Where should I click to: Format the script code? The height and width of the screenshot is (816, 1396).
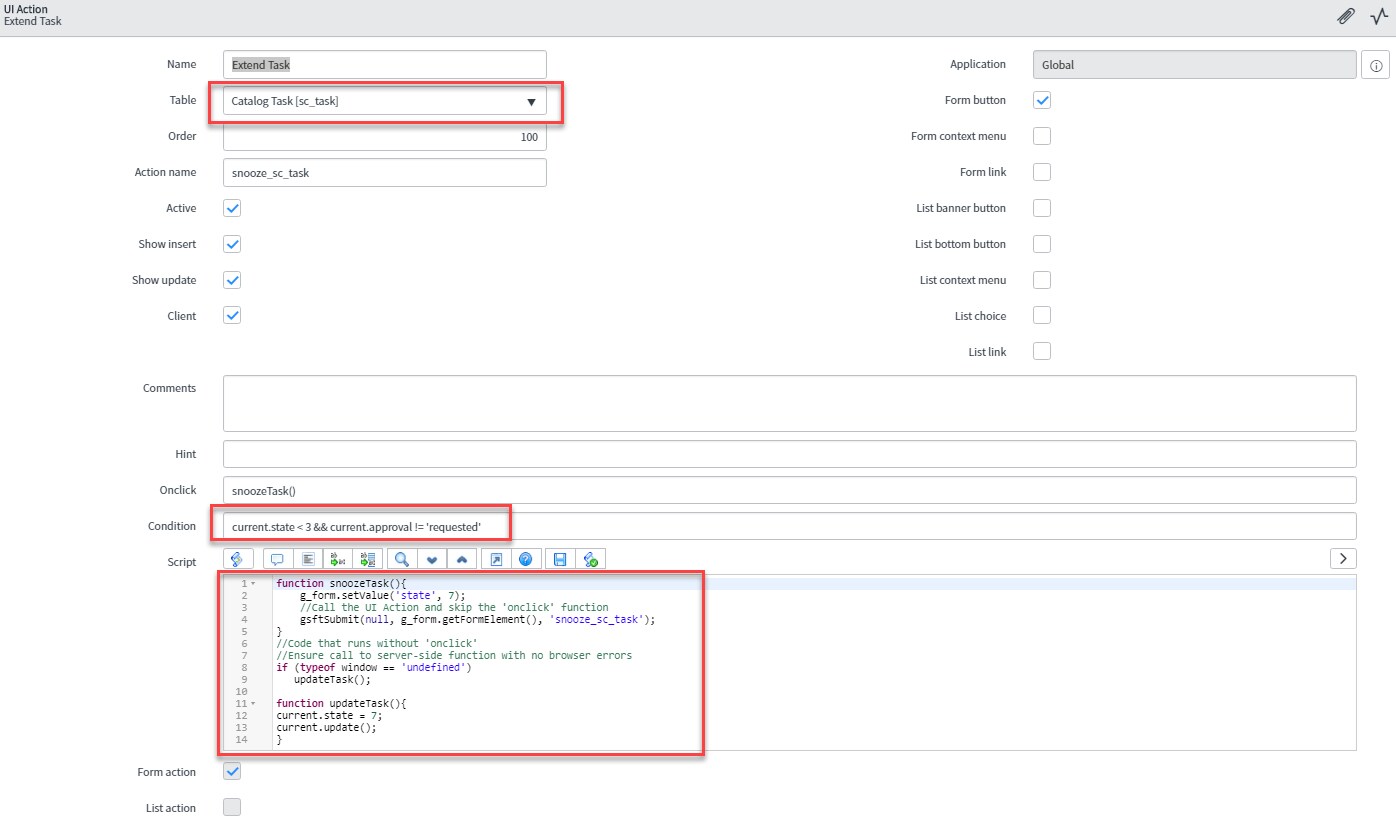308,559
